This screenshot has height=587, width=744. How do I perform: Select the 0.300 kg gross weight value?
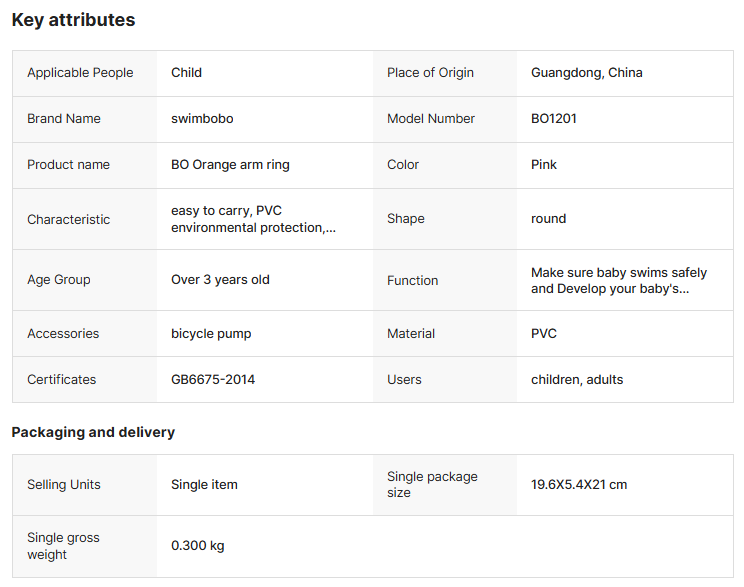[x=198, y=546]
